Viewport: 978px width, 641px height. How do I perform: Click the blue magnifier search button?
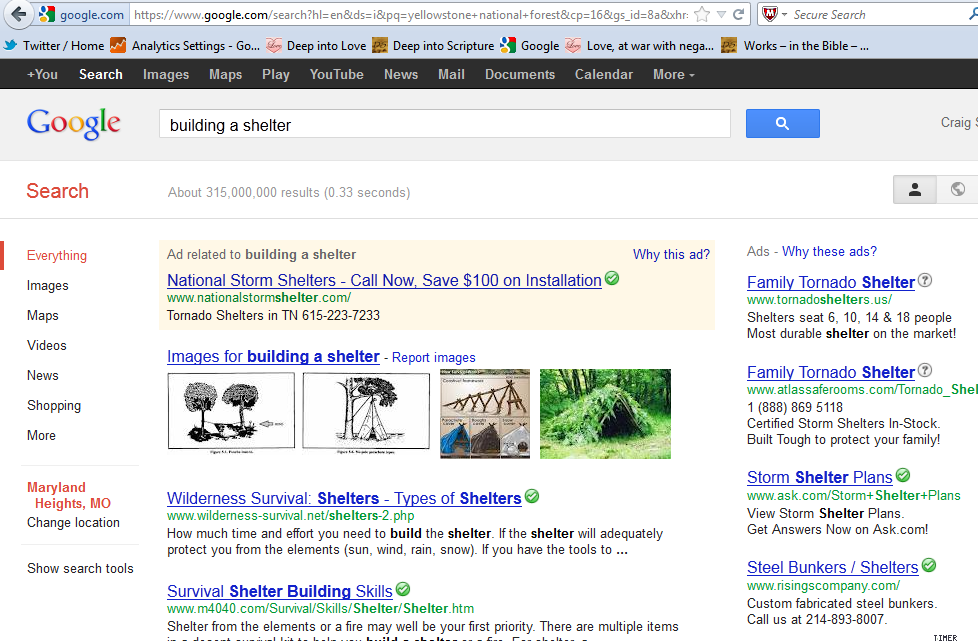point(783,123)
